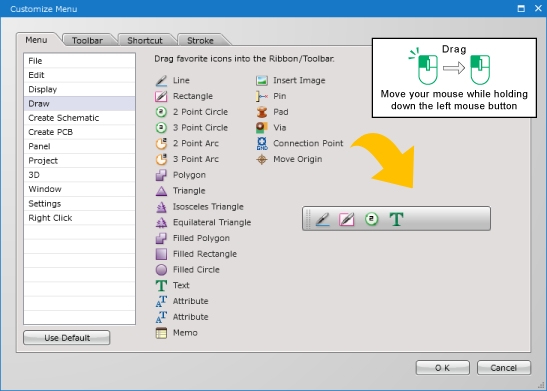Viewport: 547px width, 391px height.
Task: Pick the Isosceles Triangle icon
Action: (161, 207)
